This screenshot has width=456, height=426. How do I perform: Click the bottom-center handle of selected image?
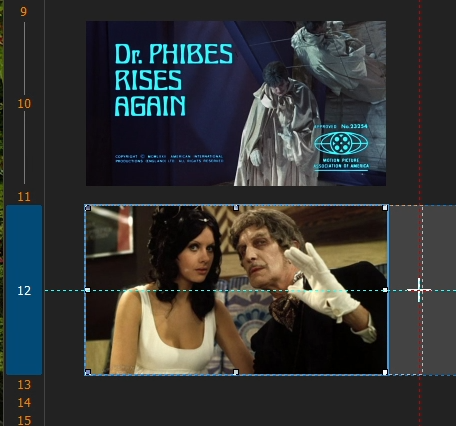236,372
